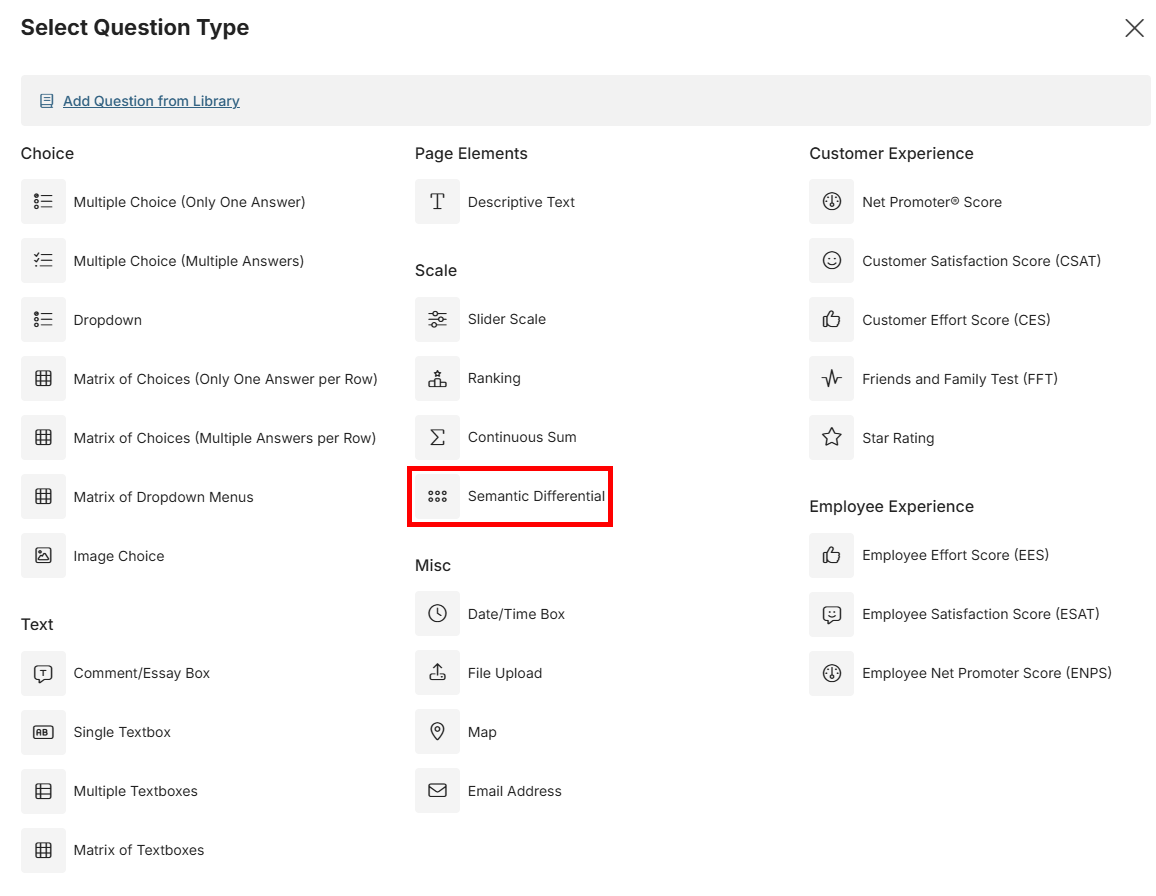Viewport: 1156px width, 896px height.
Task: Click the Multiple Textboxes icon
Action: coord(43,791)
